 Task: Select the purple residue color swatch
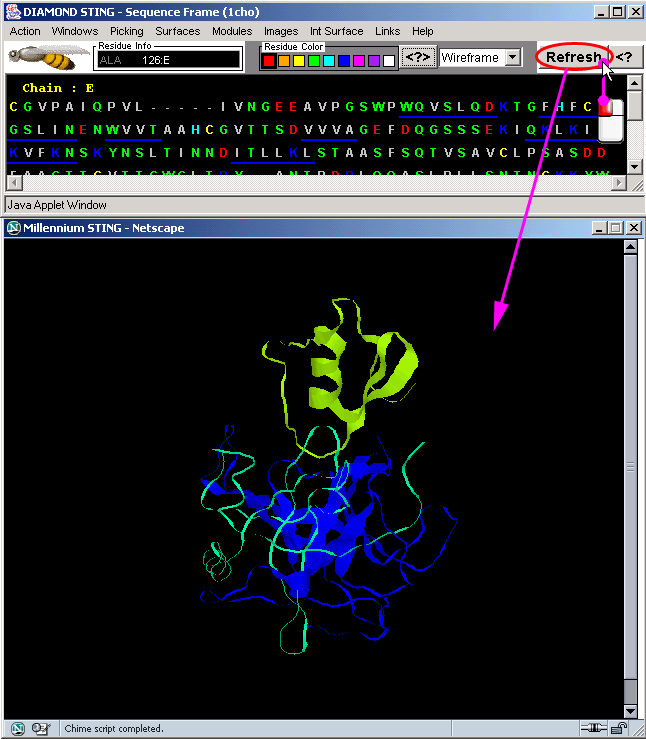(373, 61)
